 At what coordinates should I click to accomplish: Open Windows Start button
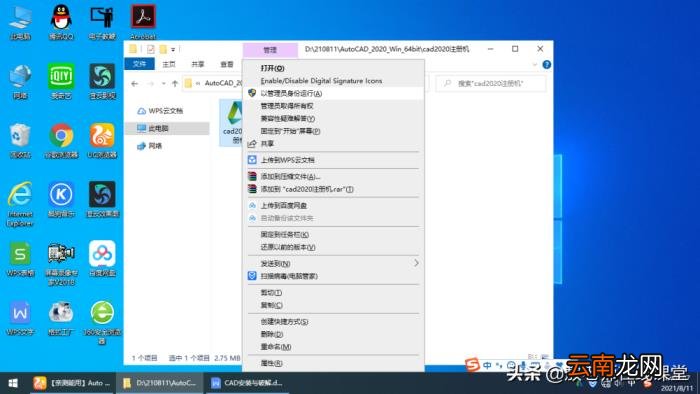13,383
